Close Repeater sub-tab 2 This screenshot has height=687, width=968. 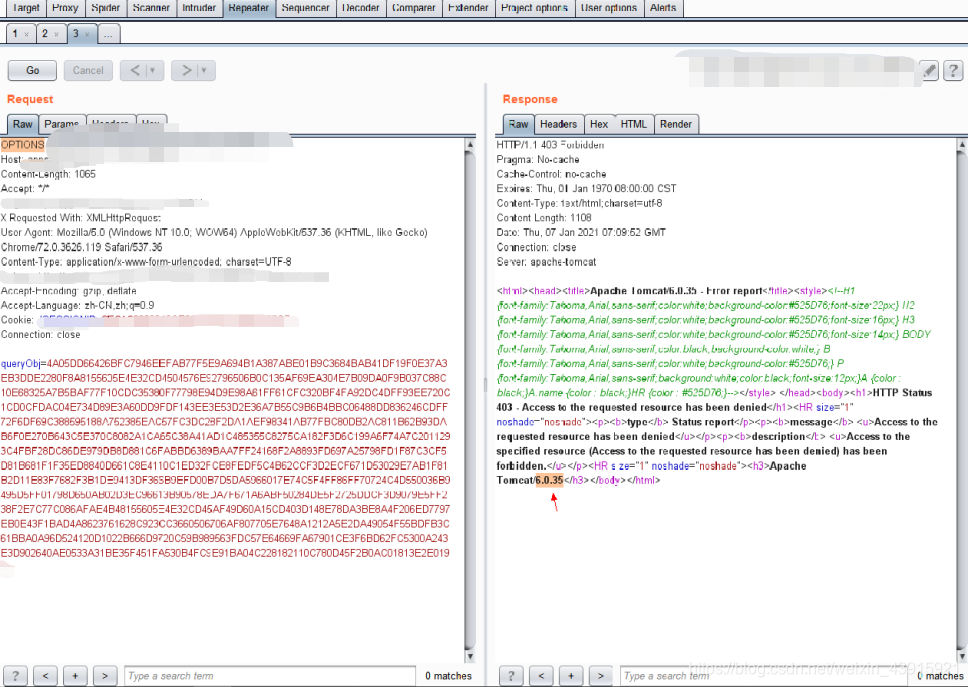pyautogui.click(x=57, y=34)
